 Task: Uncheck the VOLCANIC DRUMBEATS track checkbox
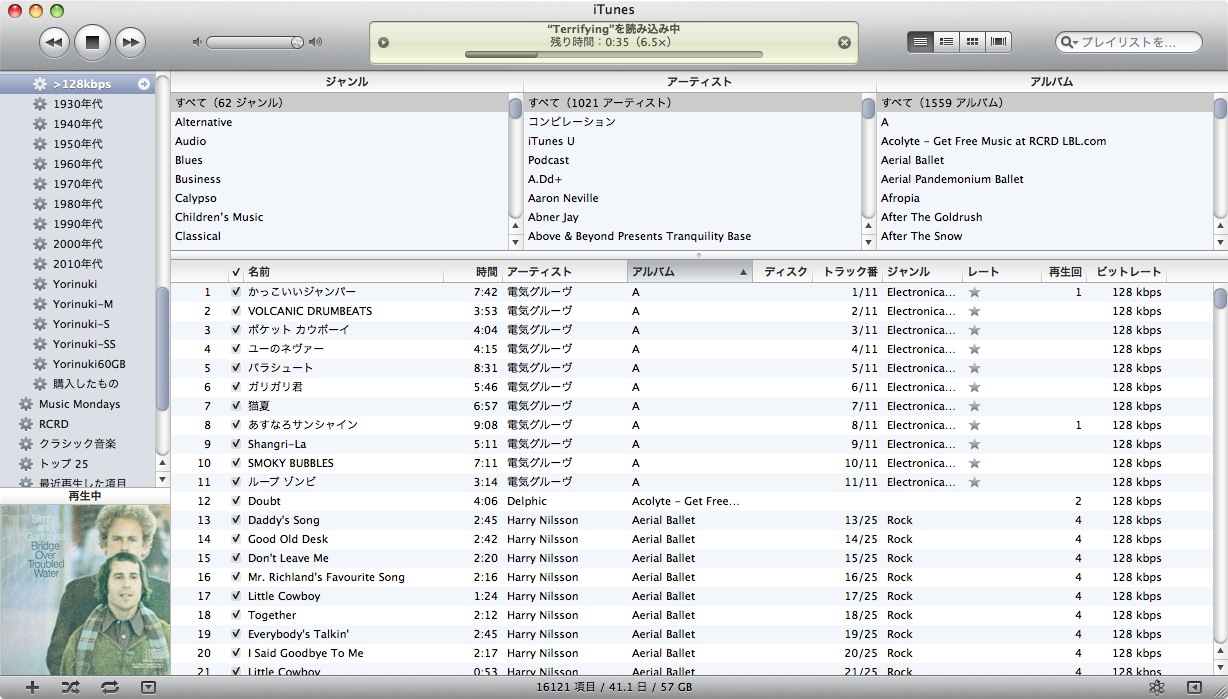coord(236,311)
